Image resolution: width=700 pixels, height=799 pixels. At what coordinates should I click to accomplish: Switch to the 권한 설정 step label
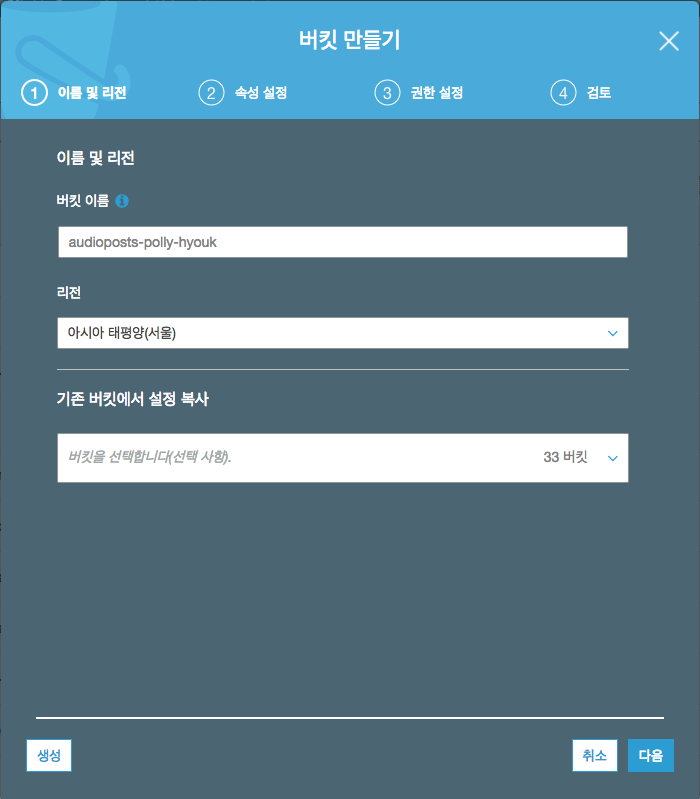437,93
